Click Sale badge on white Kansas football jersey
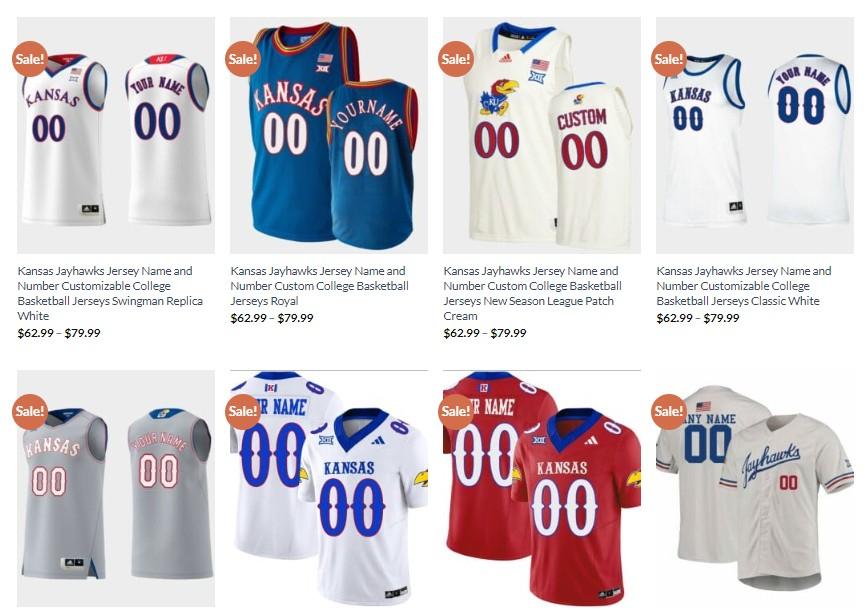This screenshot has width=867, height=610. (x=243, y=411)
